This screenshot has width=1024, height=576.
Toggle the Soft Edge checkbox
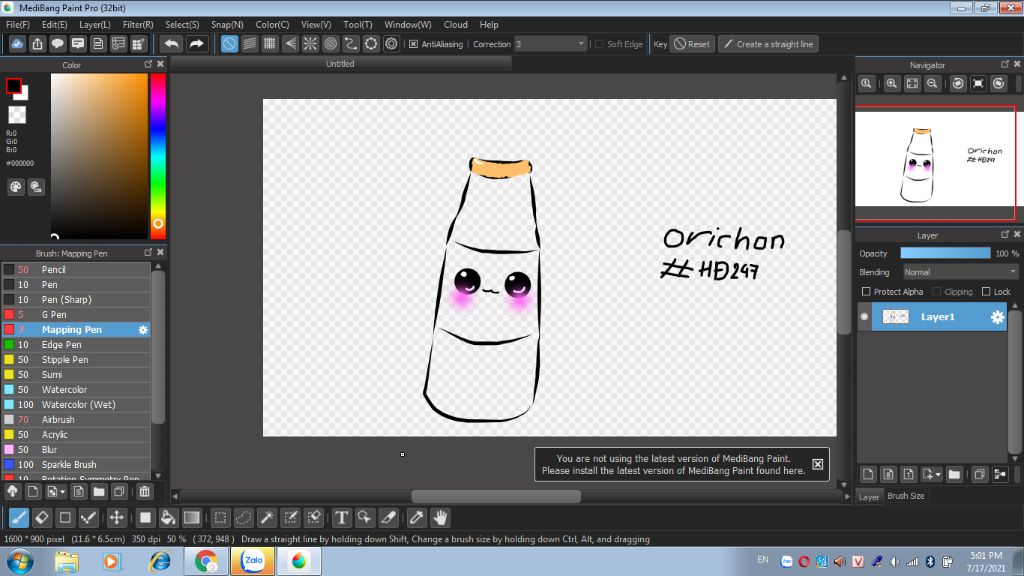599,44
